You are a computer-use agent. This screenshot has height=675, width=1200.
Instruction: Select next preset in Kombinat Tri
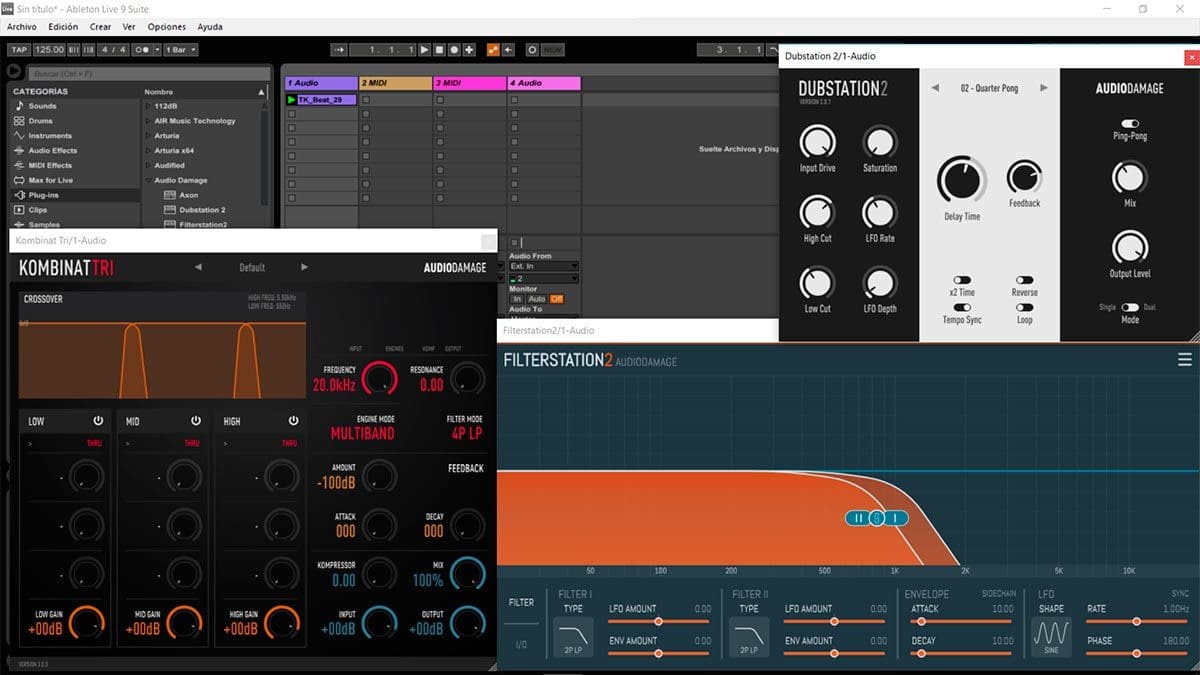304,267
